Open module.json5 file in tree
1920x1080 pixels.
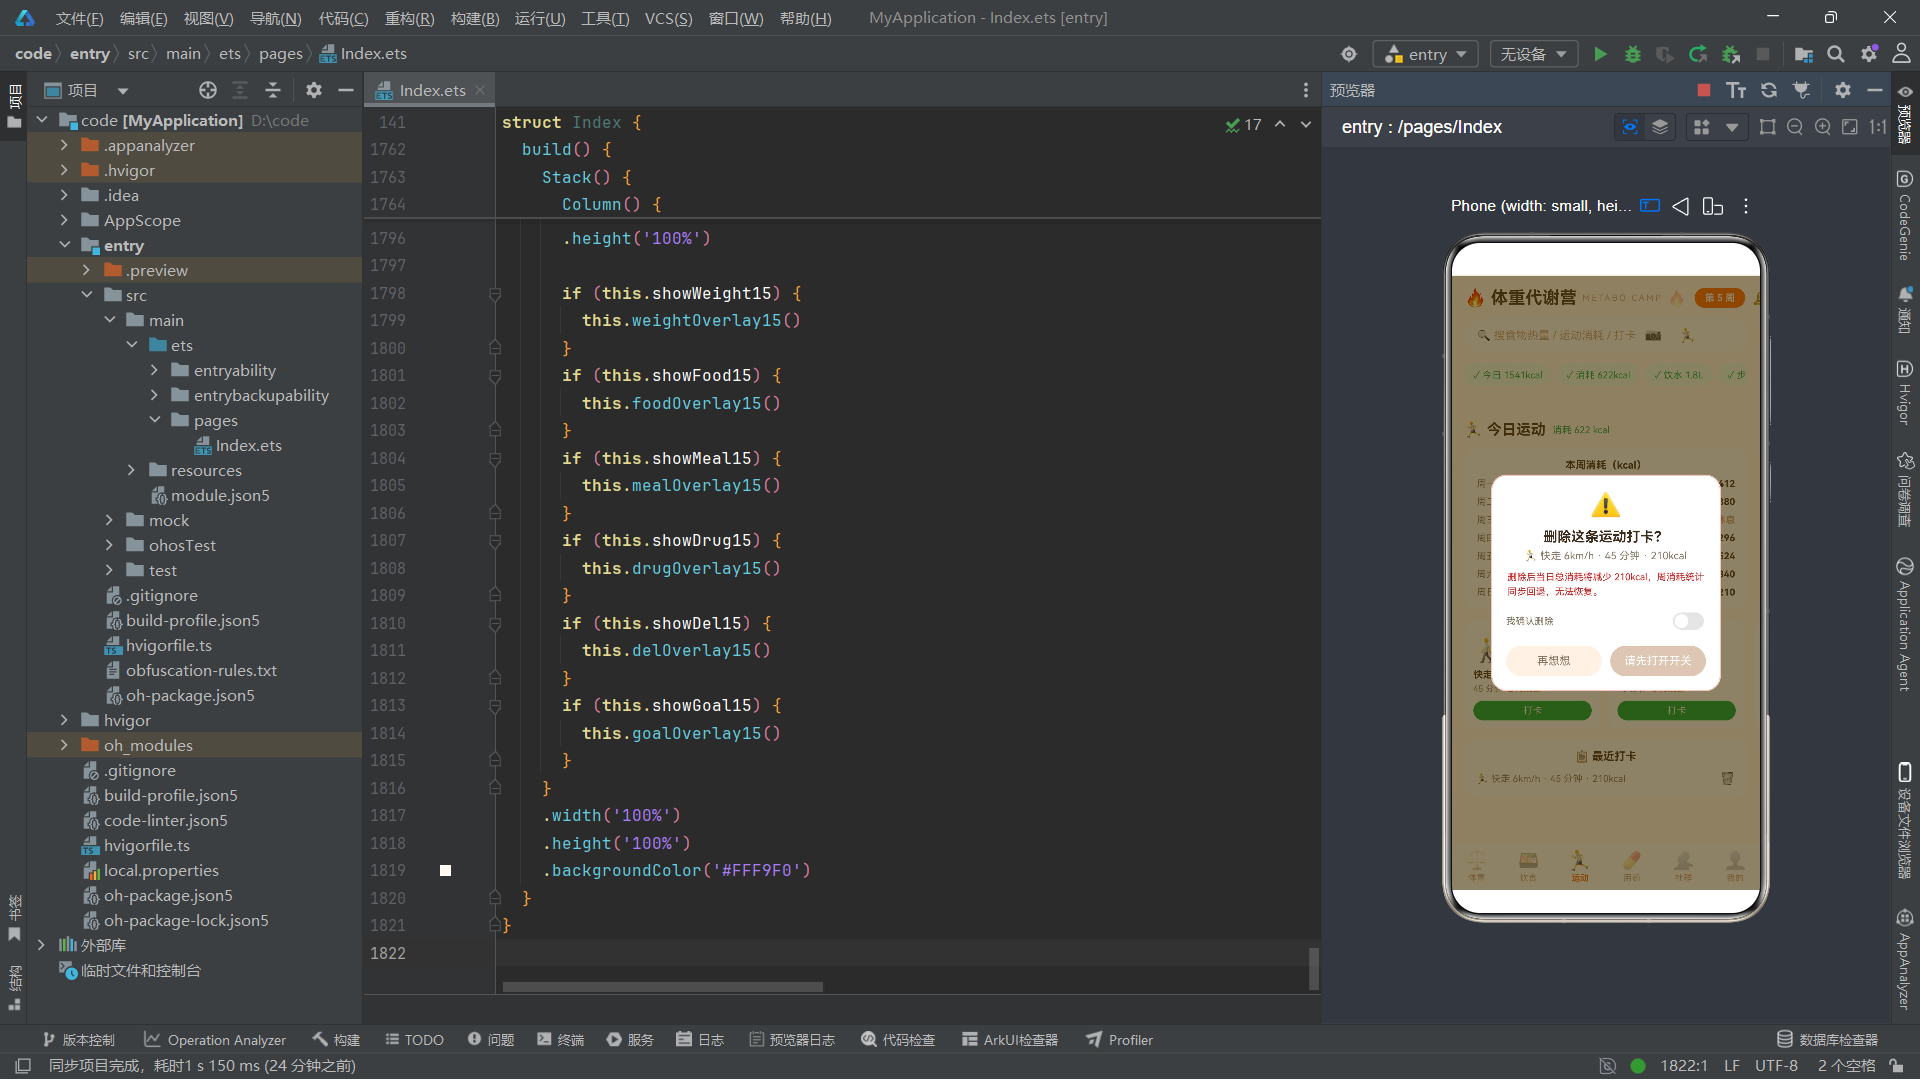click(219, 495)
